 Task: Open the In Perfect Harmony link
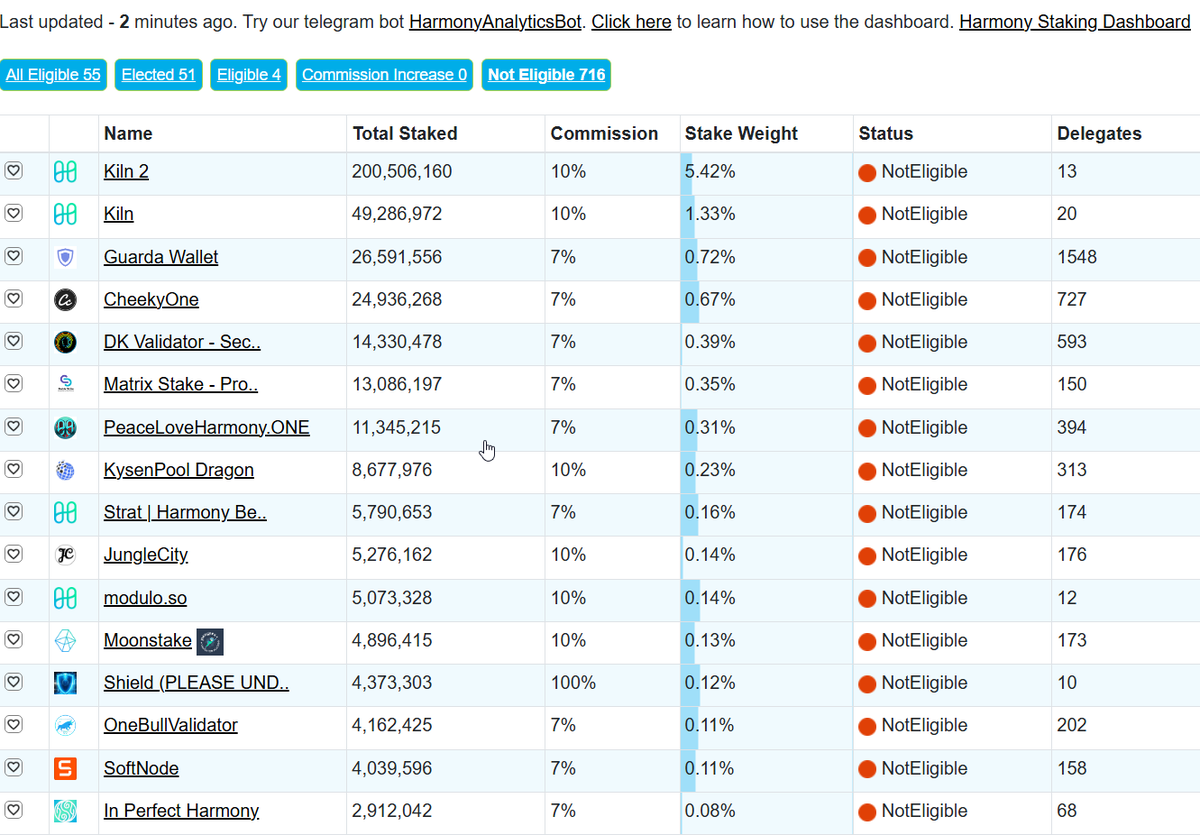[181, 811]
